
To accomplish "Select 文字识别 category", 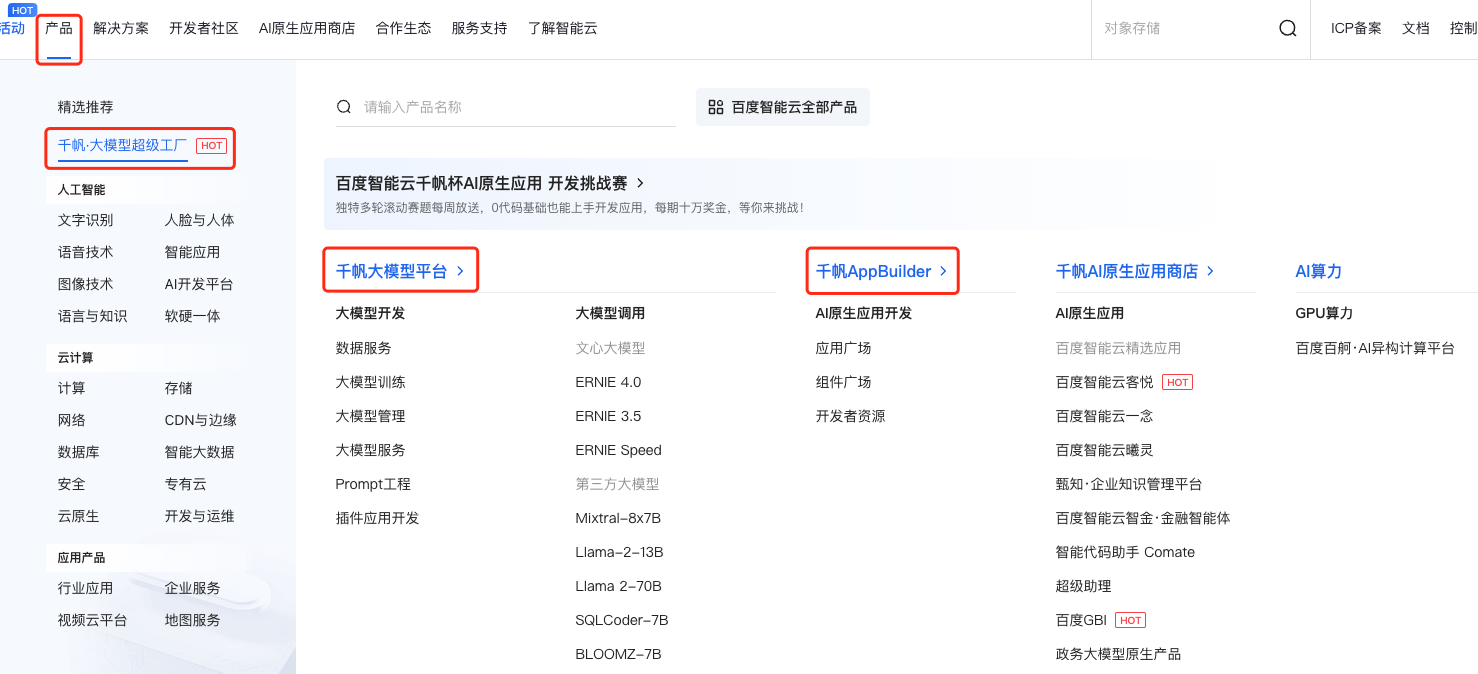I will [x=86, y=220].
